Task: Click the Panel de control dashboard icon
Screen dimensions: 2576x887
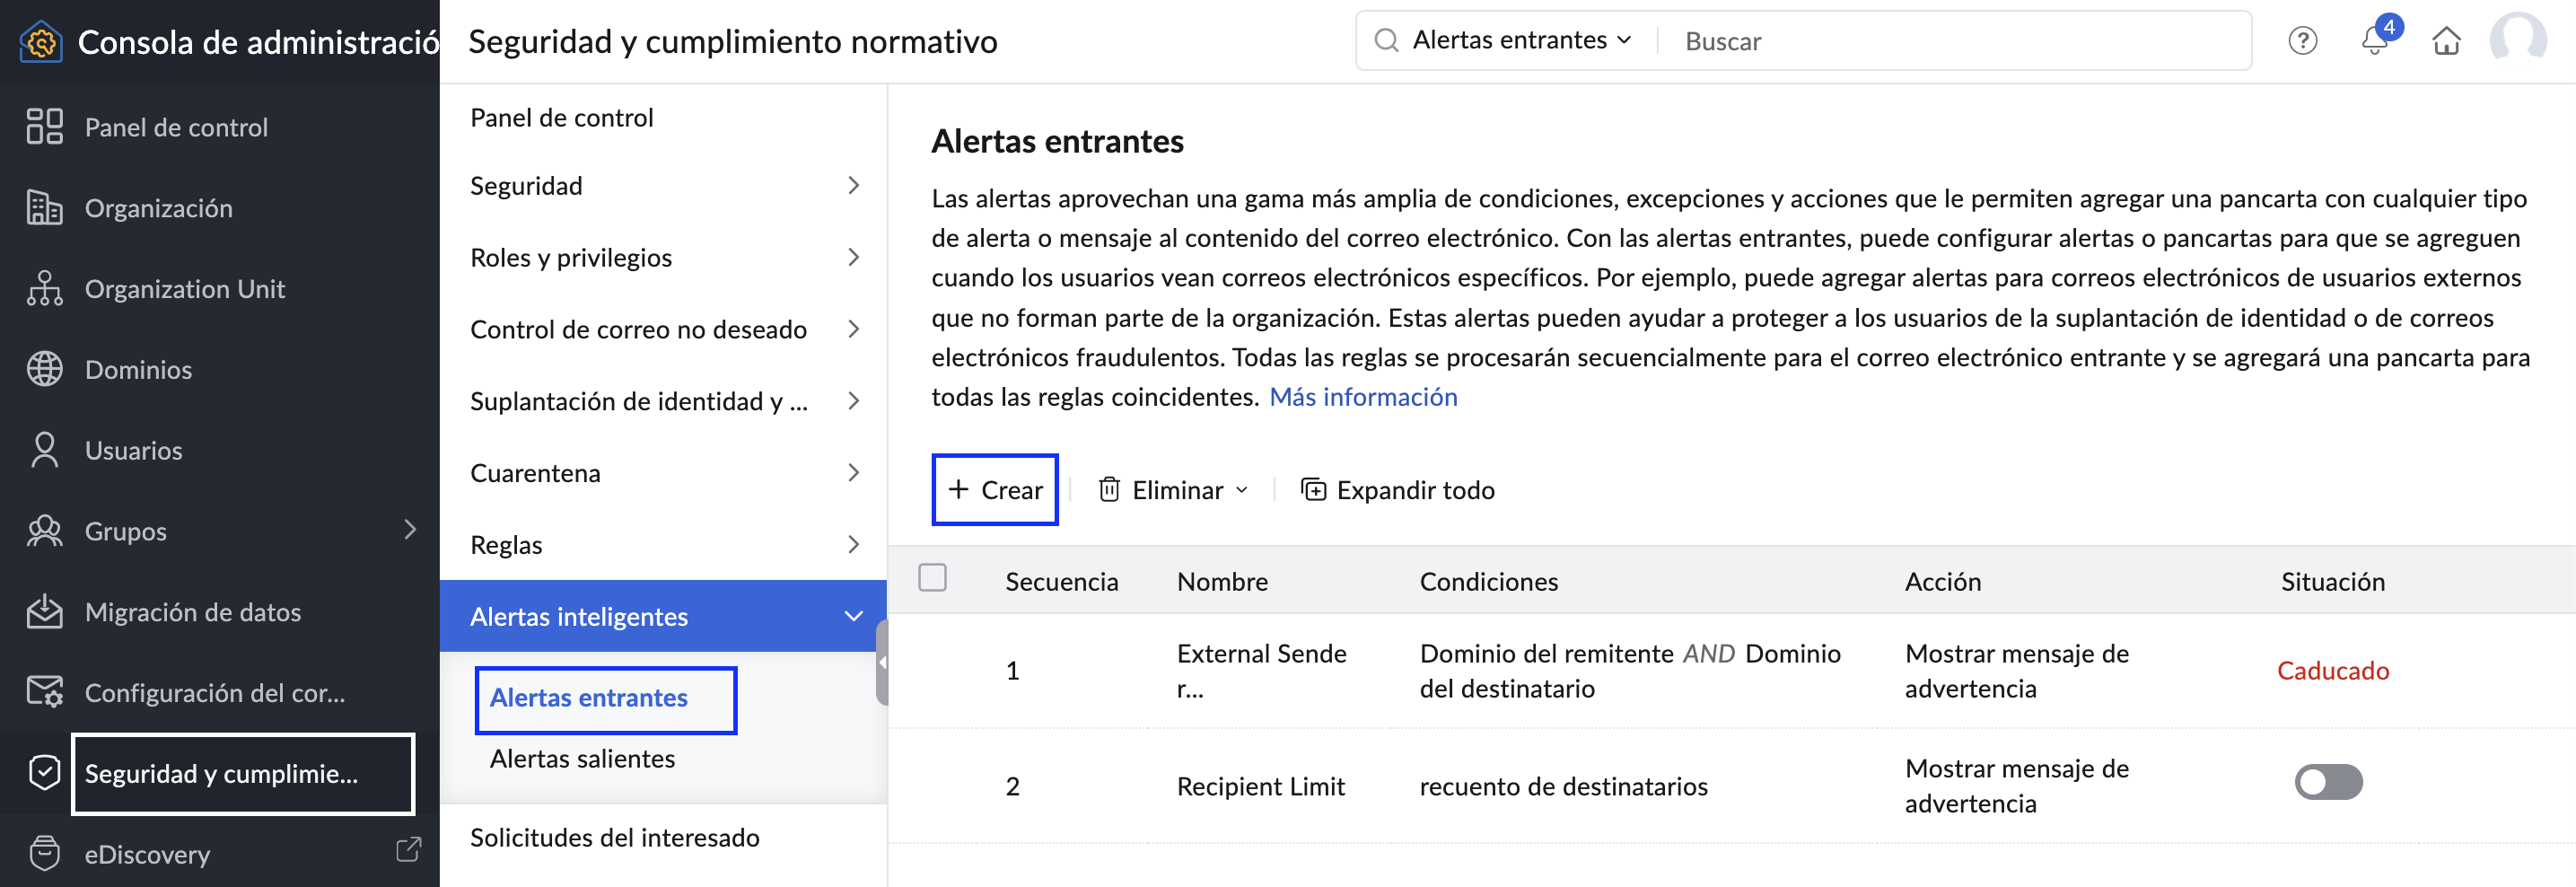Action: coord(44,127)
